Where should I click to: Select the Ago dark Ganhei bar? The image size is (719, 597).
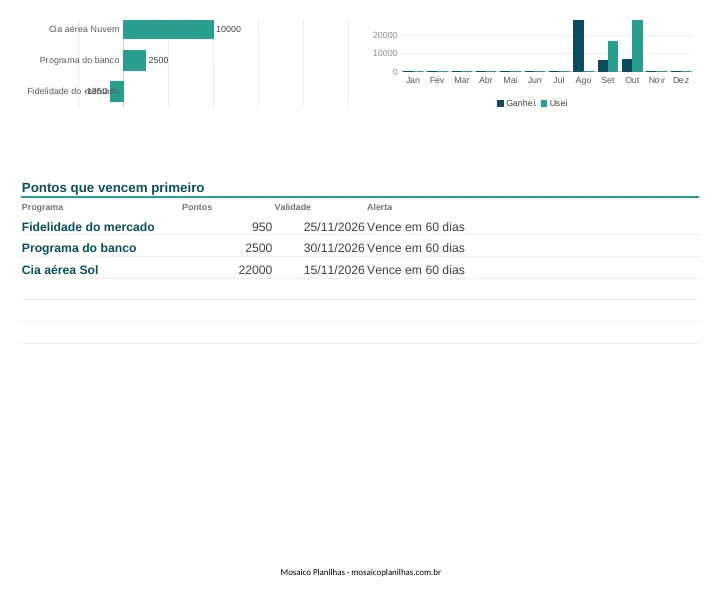point(578,46)
